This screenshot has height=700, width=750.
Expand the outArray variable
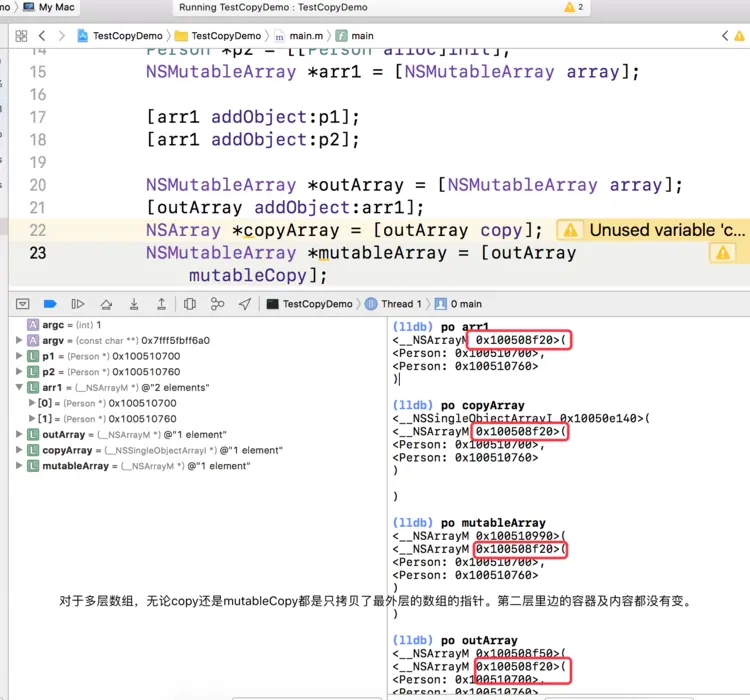(x=19, y=434)
